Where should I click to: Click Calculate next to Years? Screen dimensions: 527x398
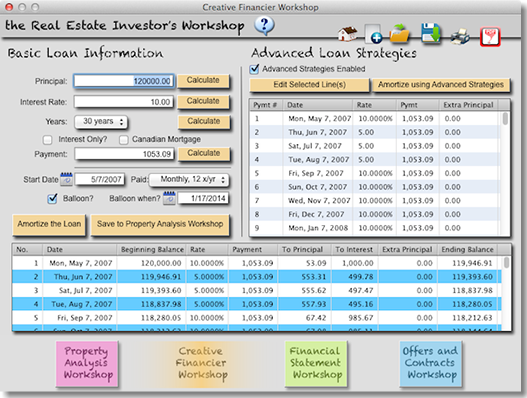point(204,121)
